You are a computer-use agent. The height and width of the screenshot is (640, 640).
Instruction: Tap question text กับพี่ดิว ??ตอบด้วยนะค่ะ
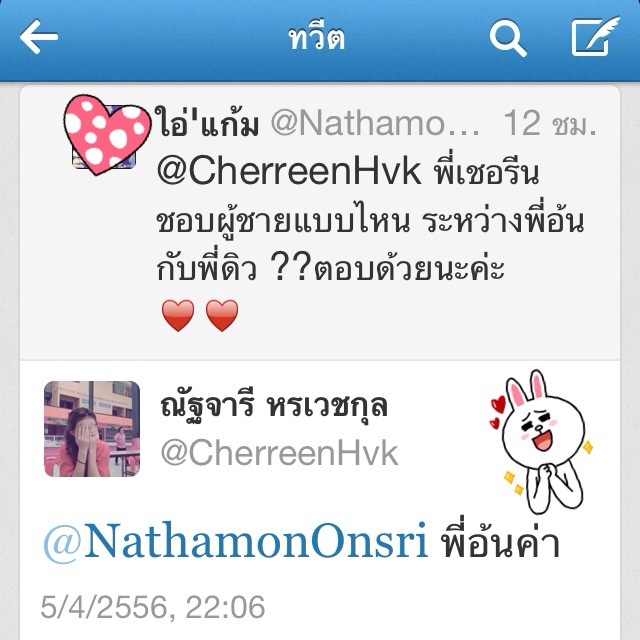331,269
